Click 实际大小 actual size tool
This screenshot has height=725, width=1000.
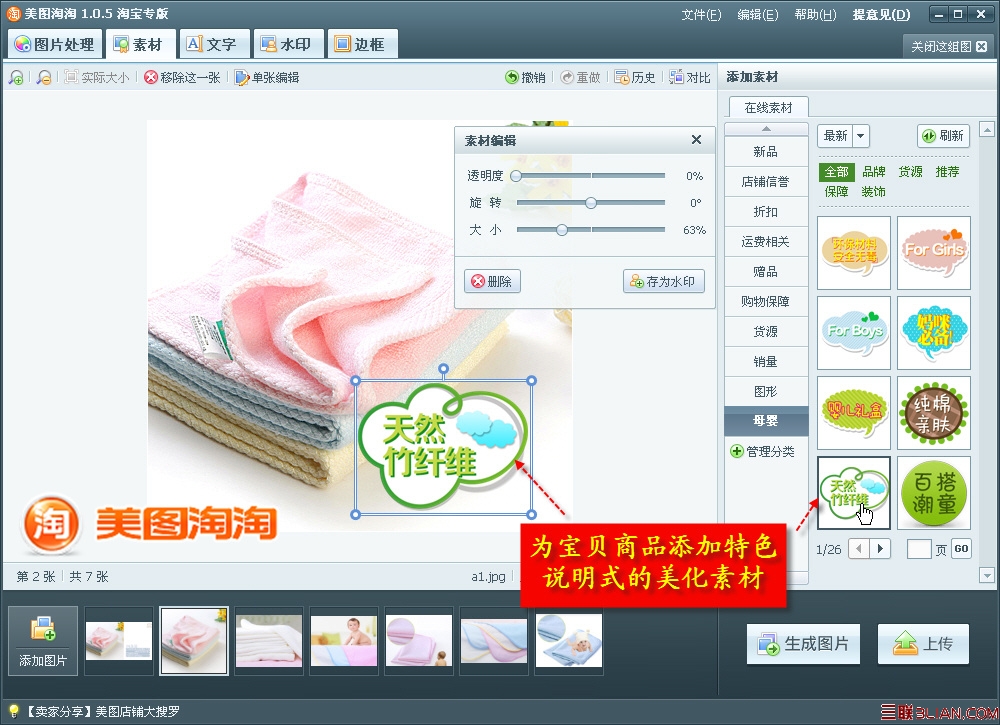click(97, 77)
